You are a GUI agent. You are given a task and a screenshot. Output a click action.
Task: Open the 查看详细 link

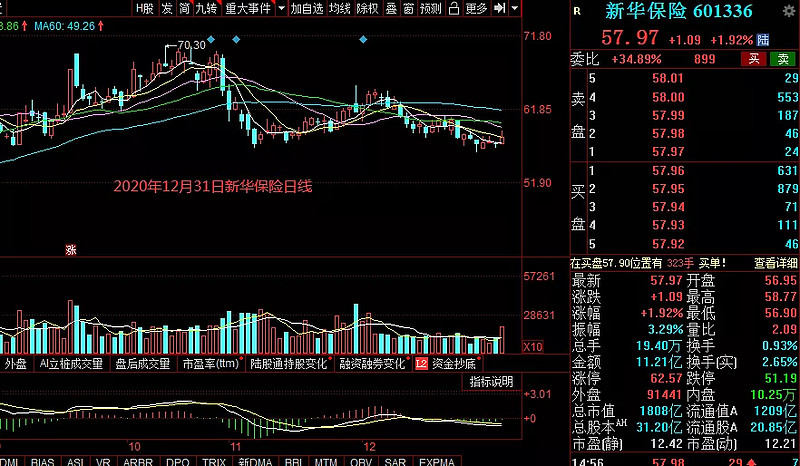[x=776, y=263]
